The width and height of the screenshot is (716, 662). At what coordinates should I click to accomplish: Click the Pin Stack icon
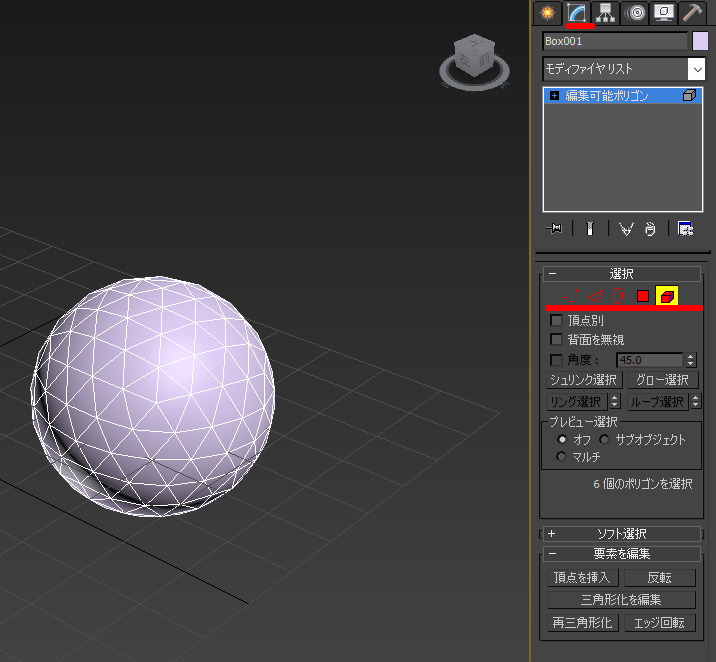click(x=554, y=229)
